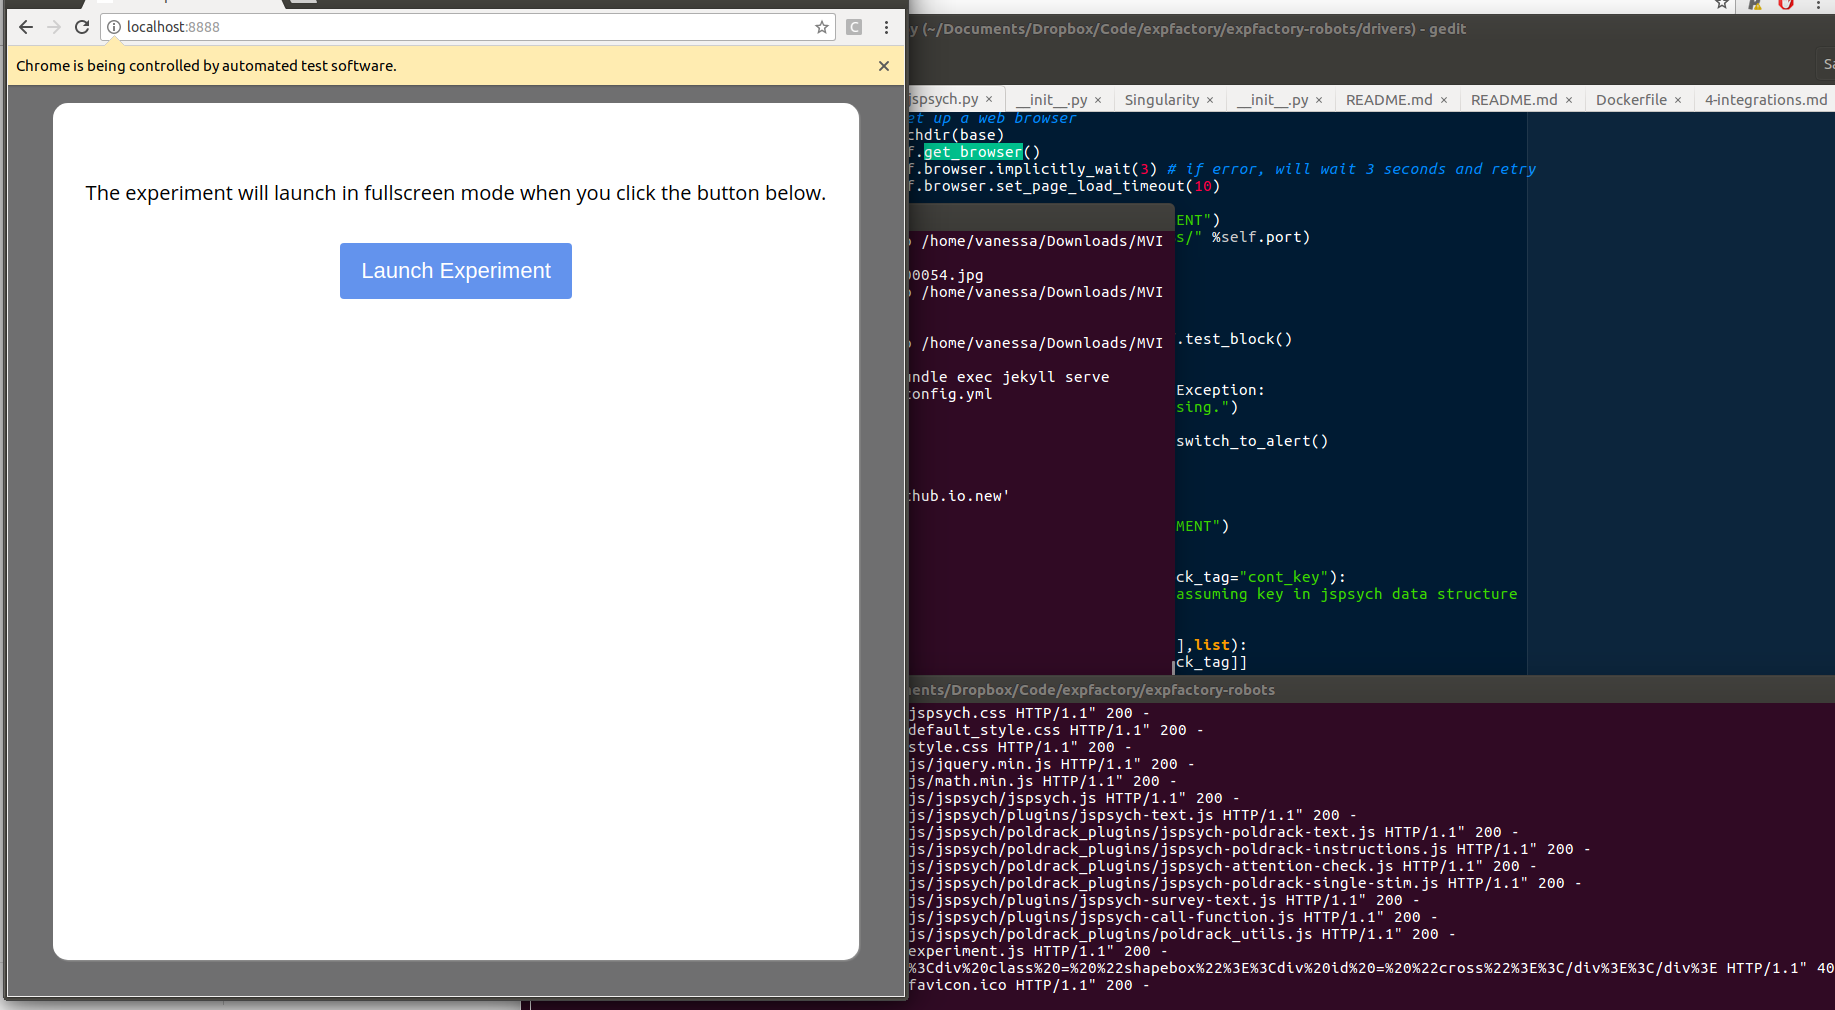Click the 'jspsych-poldrack-instructions.js' log line
The width and height of the screenshot is (1835, 1010).
(1251, 849)
